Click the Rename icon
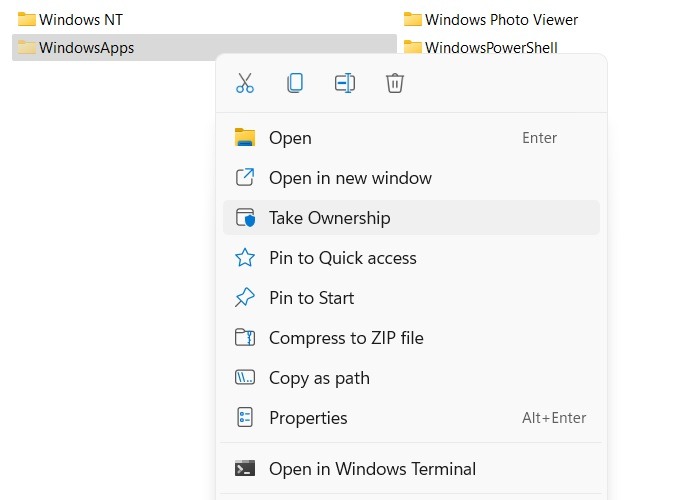700x500 pixels. 345,83
